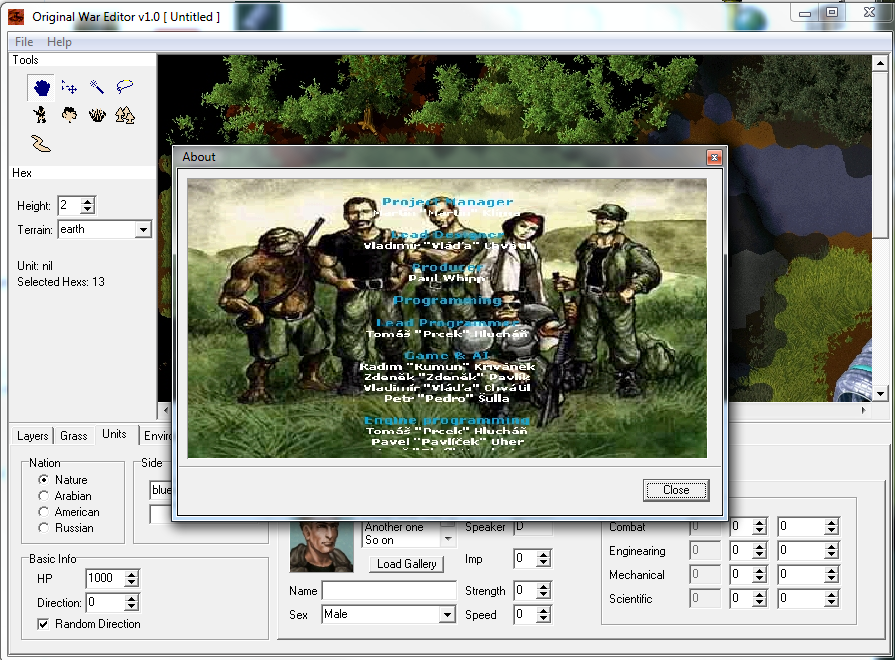Toggle the Random Direction checkbox

[43, 624]
